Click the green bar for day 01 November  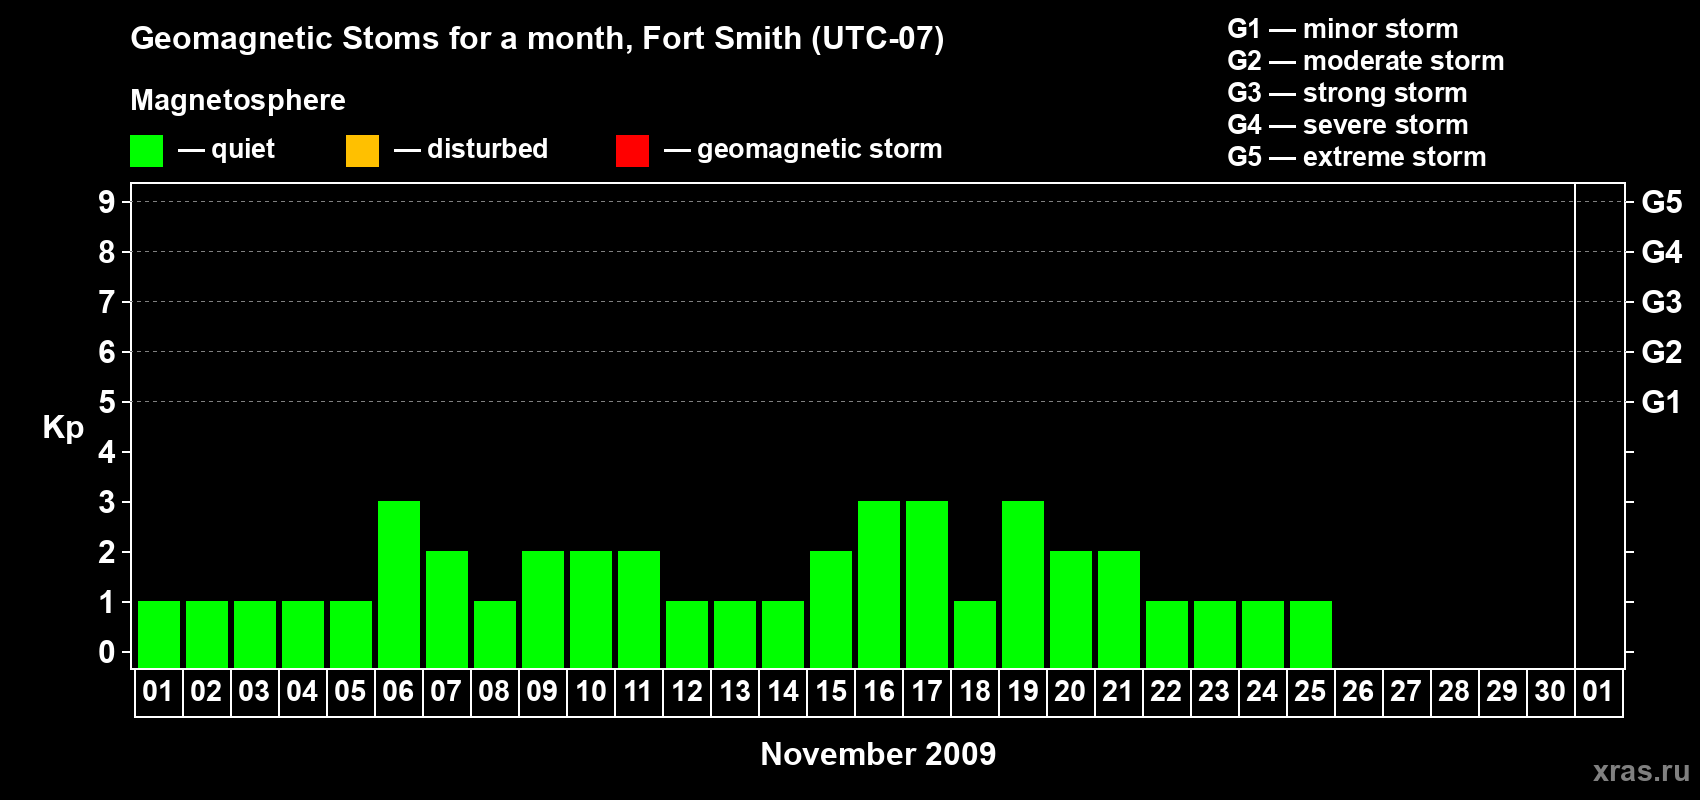[159, 635]
